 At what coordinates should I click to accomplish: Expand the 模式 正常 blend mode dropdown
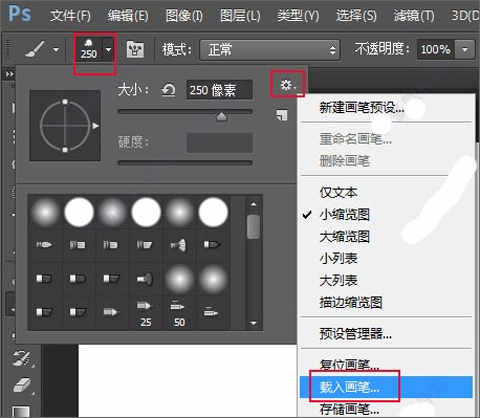tap(269, 50)
